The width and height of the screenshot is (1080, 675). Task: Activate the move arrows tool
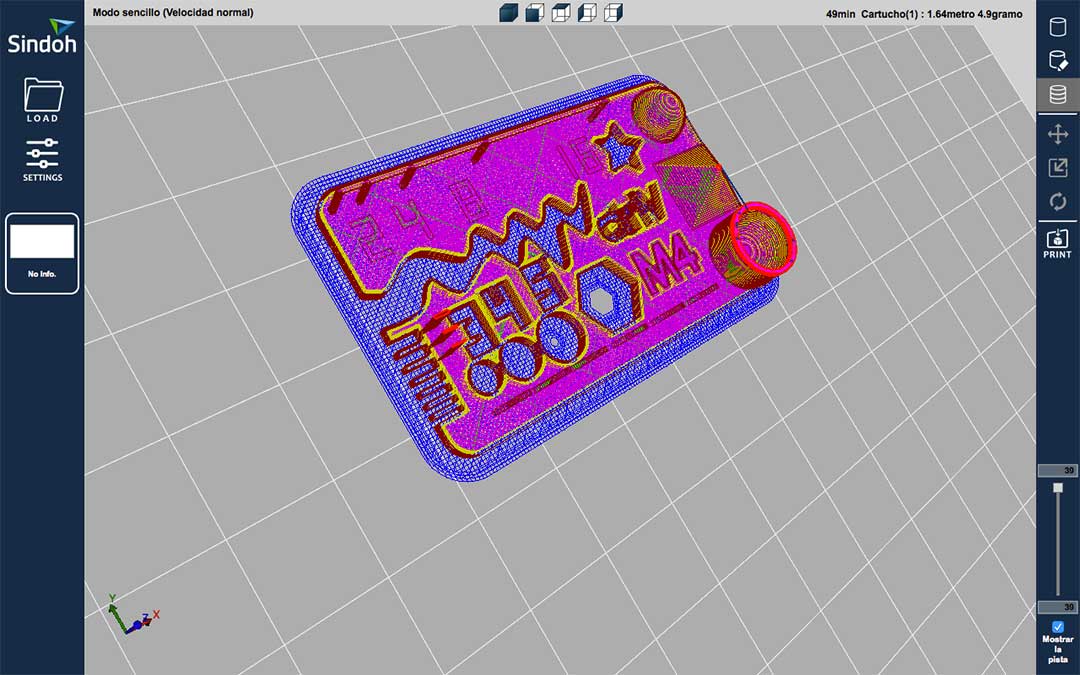1057,134
